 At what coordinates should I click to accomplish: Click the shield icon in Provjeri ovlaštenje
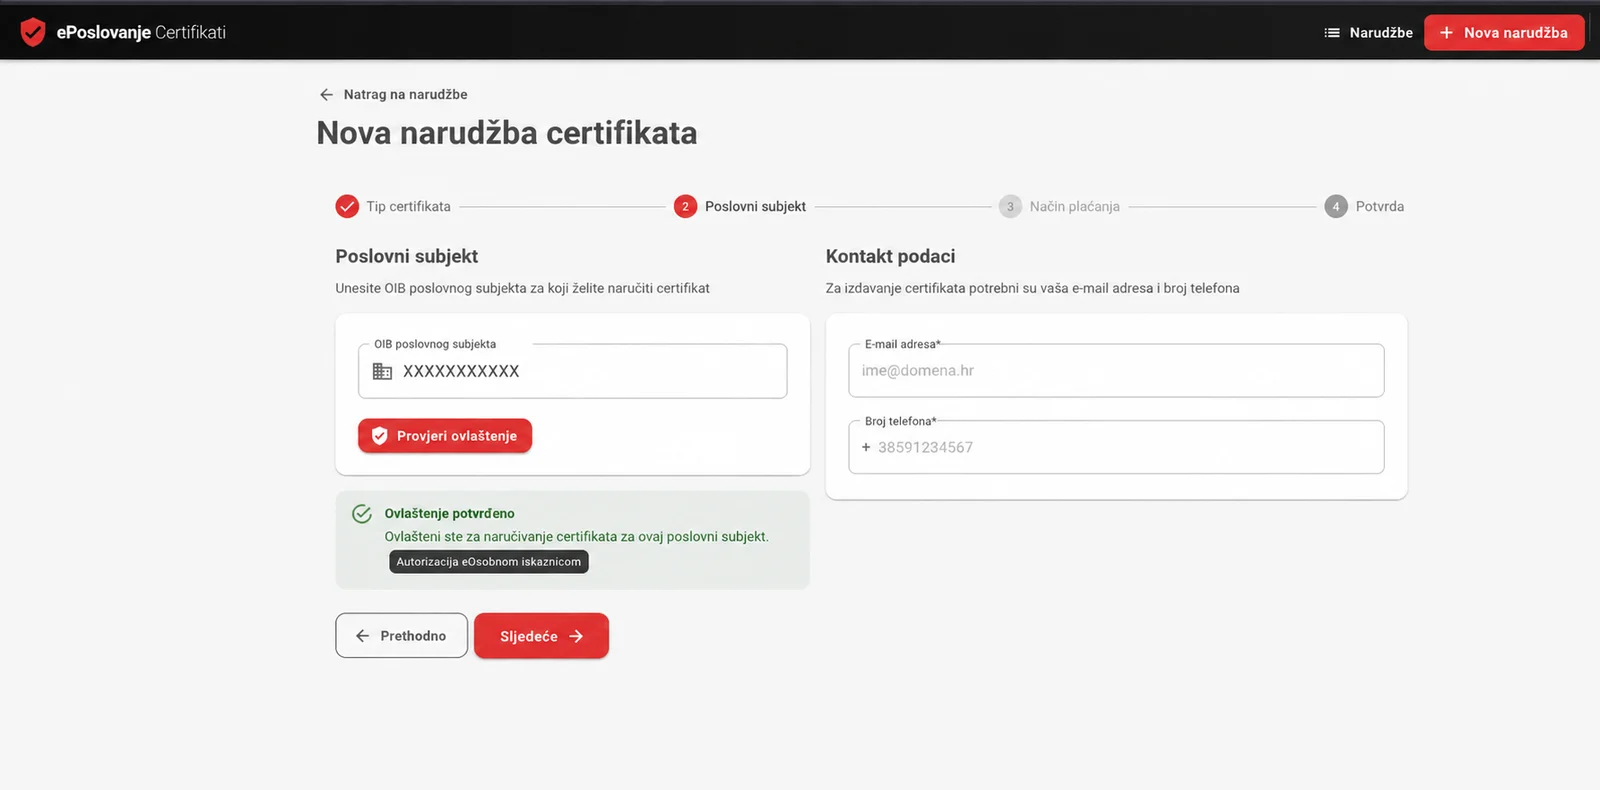point(380,436)
